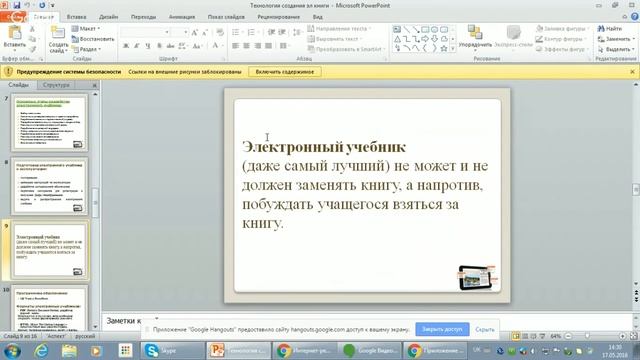This screenshot has height=360, width=640.
Task: Click the columns icon in paragraph group
Action: pos(284,46)
